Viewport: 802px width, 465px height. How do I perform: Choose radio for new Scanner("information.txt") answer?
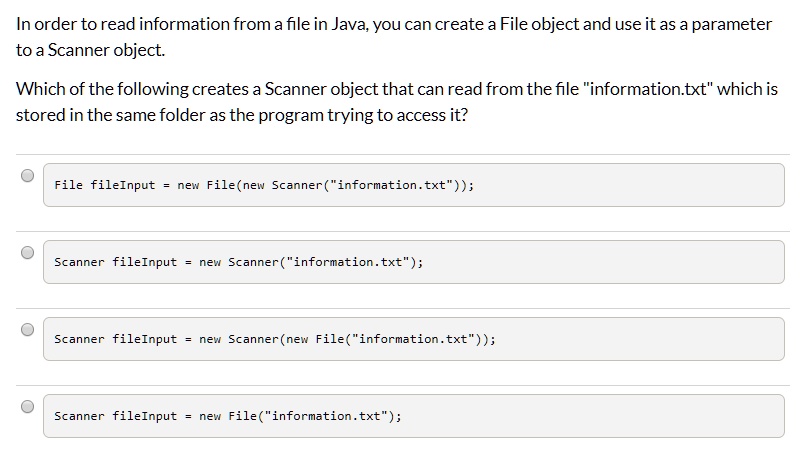27,252
